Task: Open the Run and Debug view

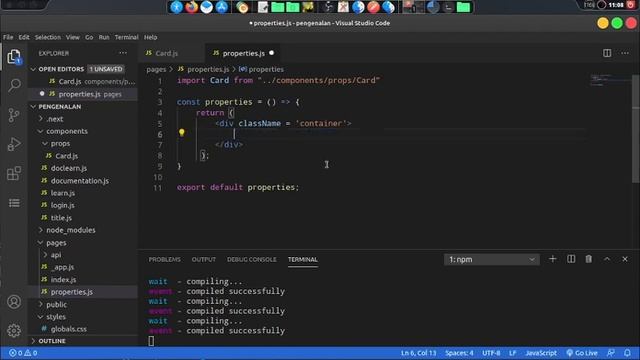Action: tap(14, 144)
